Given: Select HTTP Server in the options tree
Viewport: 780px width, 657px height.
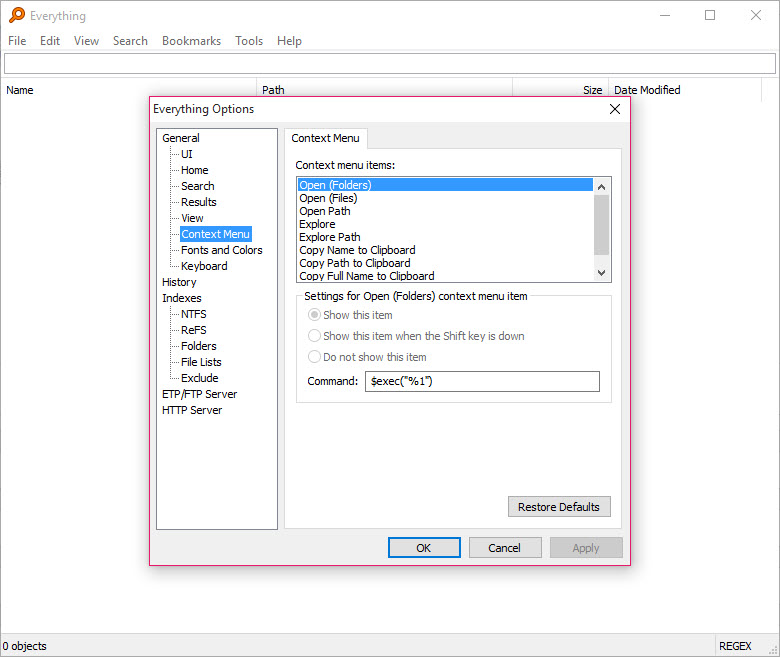Looking at the screenshot, I should coord(192,410).
